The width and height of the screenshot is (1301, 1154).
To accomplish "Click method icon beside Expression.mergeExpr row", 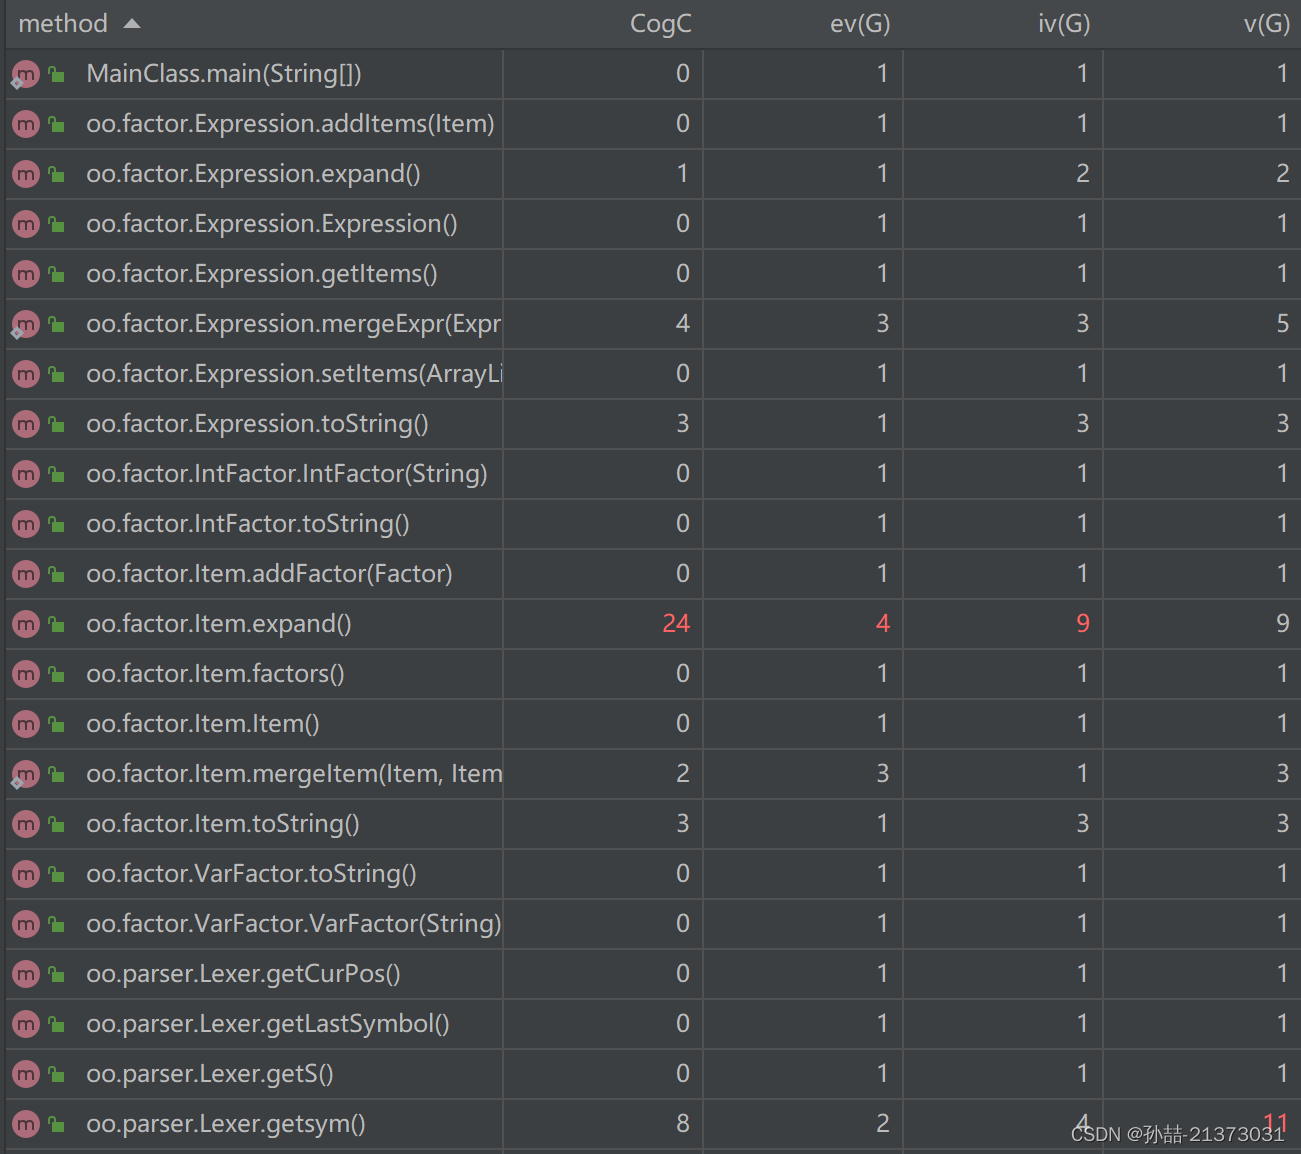I will tap(26, 324).
